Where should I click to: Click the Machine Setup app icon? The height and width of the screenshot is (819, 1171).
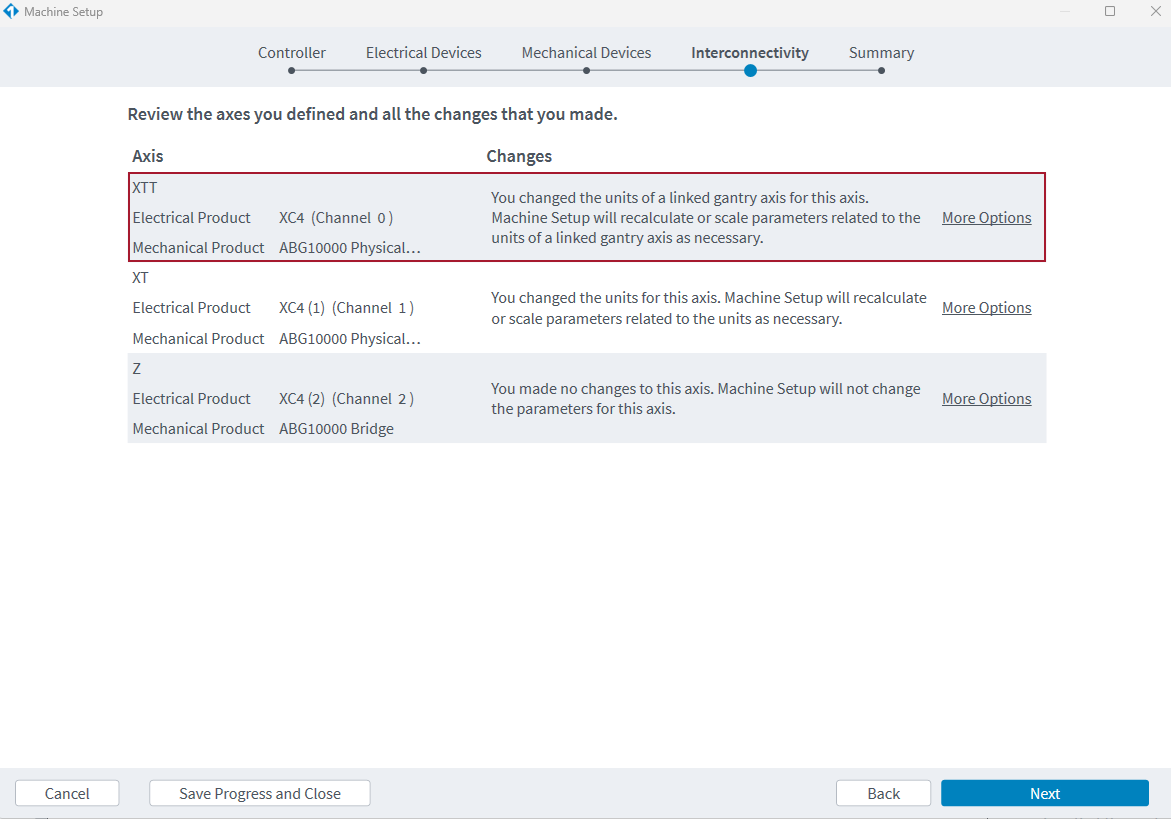pyautogui.click(x=12, y=12)
